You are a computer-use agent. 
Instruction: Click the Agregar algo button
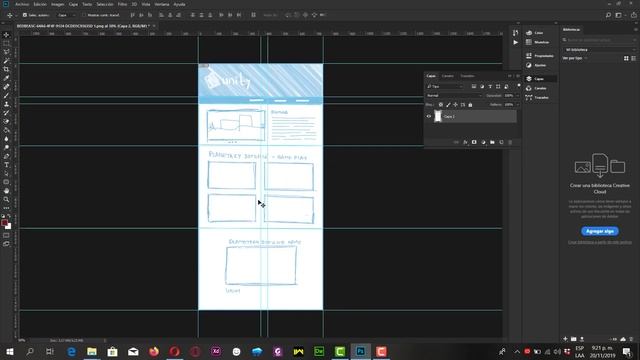tap(600, 231)
